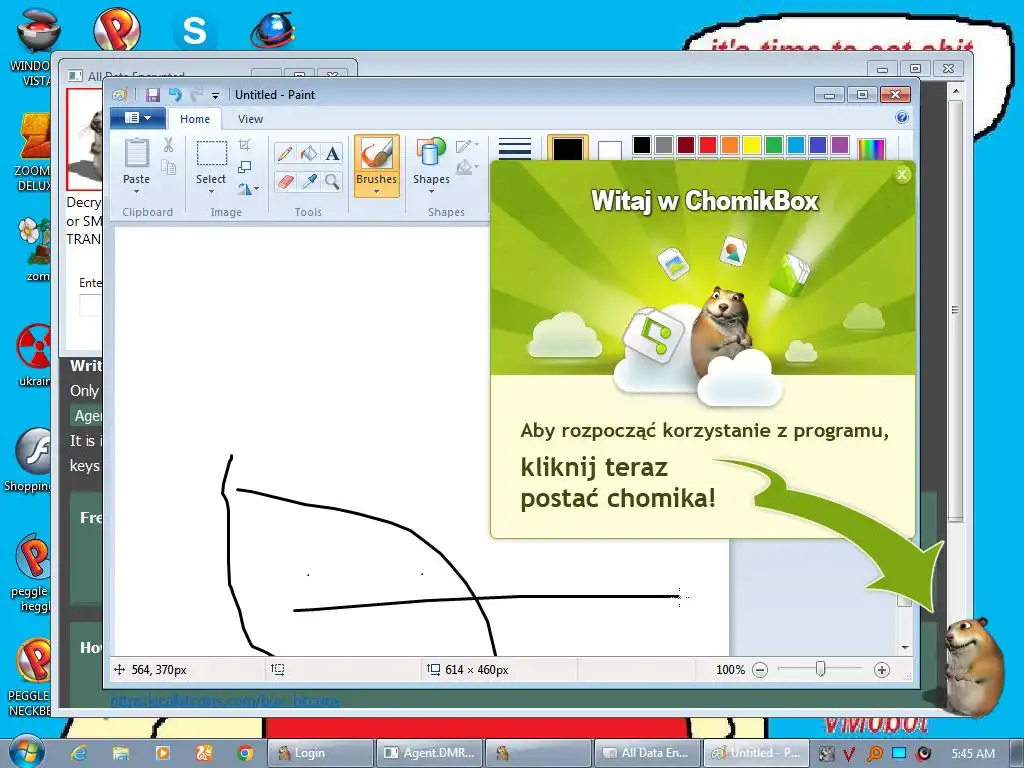The image size is (1024, 768).
Task: Expand the Shapes dropdown arrow
Action: point(431,191)
